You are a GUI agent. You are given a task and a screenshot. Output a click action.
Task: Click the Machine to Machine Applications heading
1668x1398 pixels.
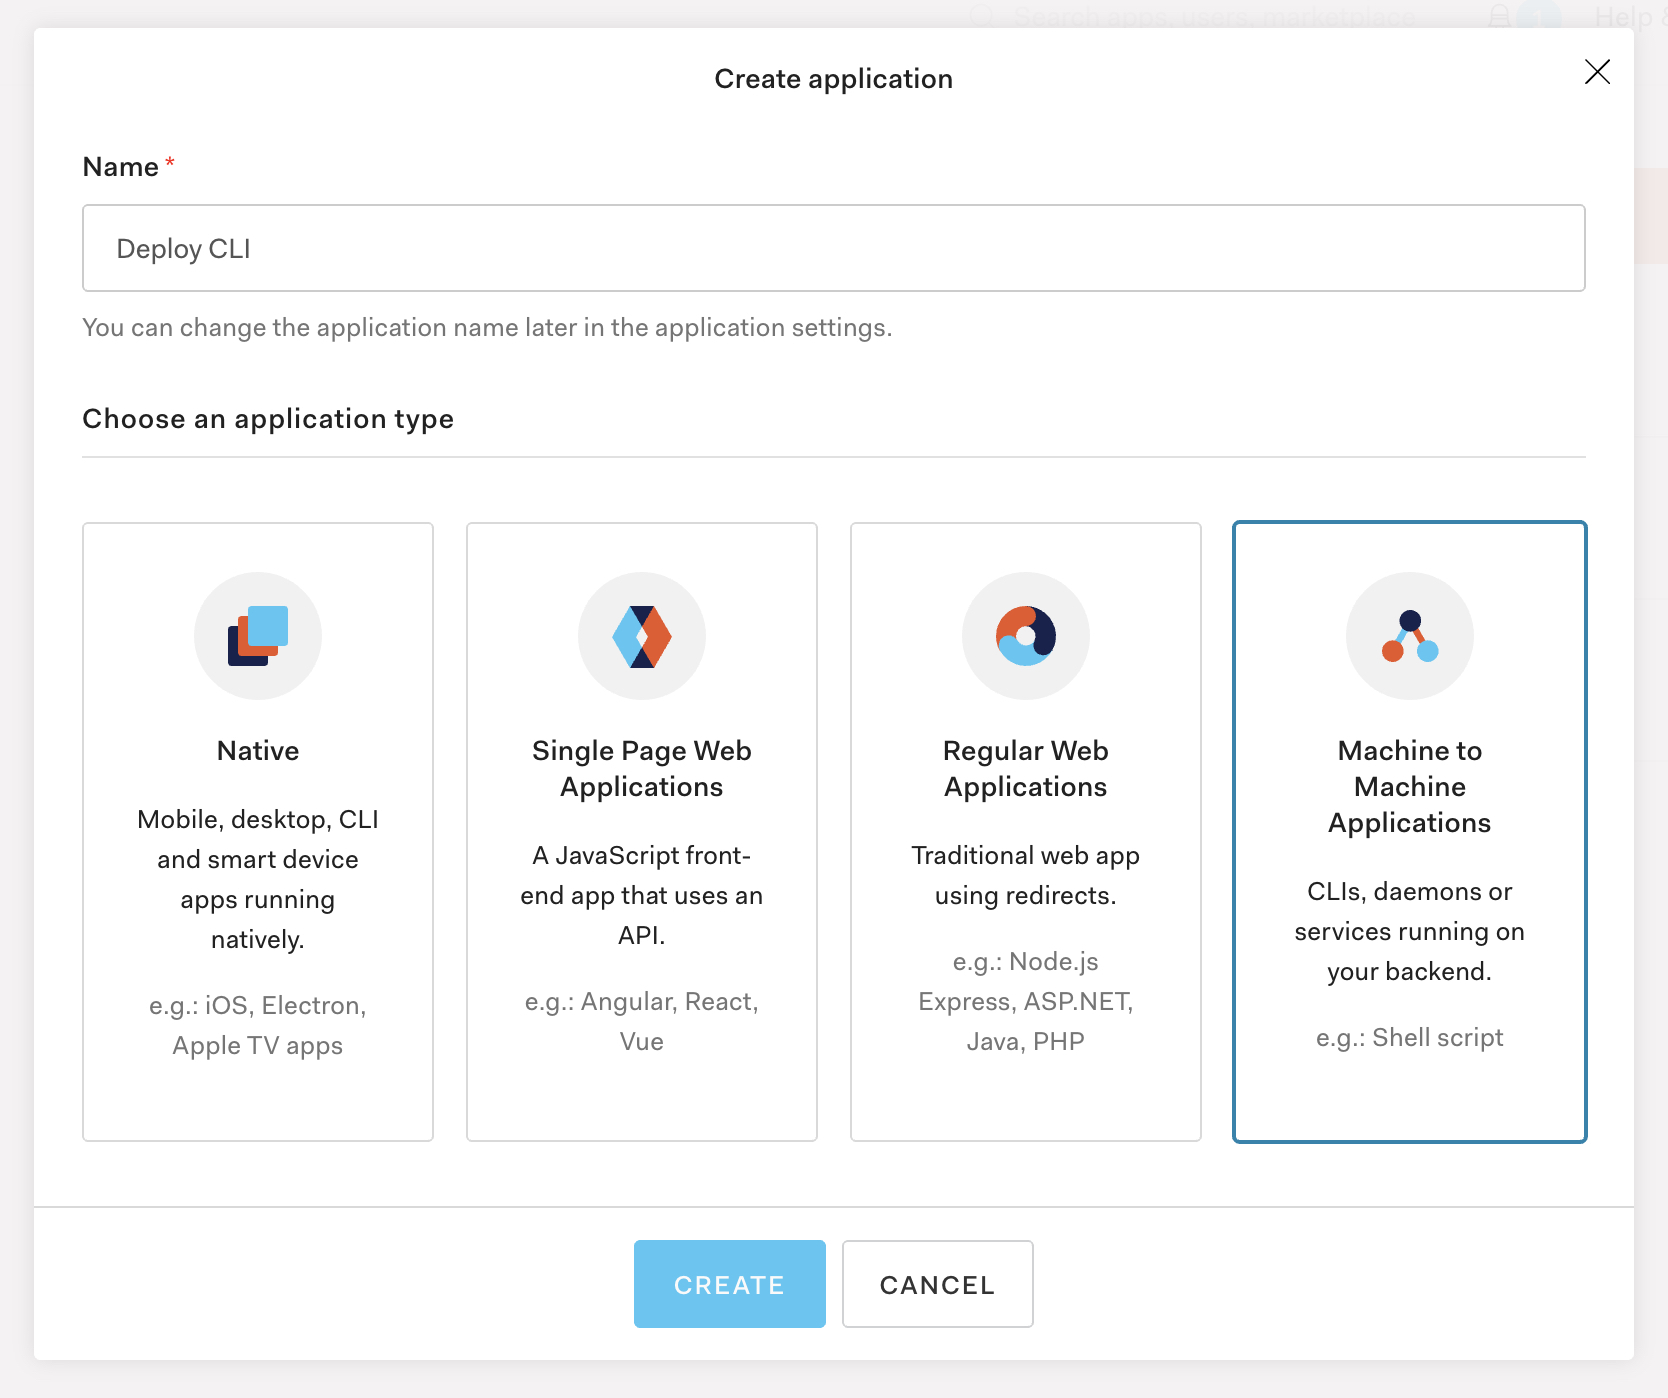click(x=1410, y=786)
